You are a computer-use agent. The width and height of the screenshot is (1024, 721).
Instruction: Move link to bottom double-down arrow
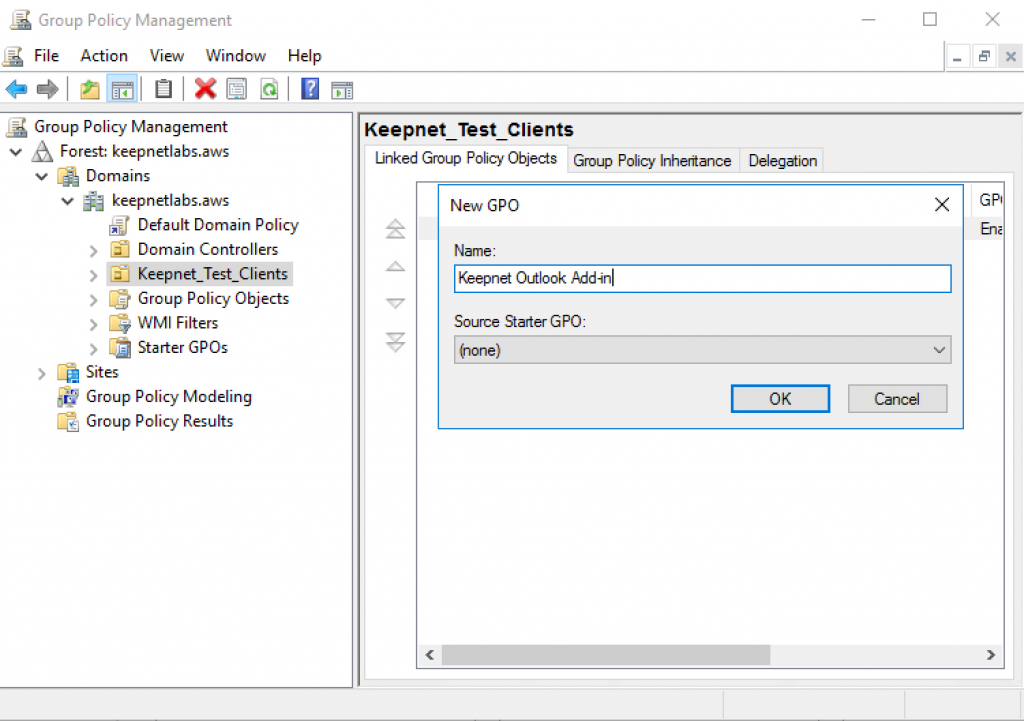[395, 341]
